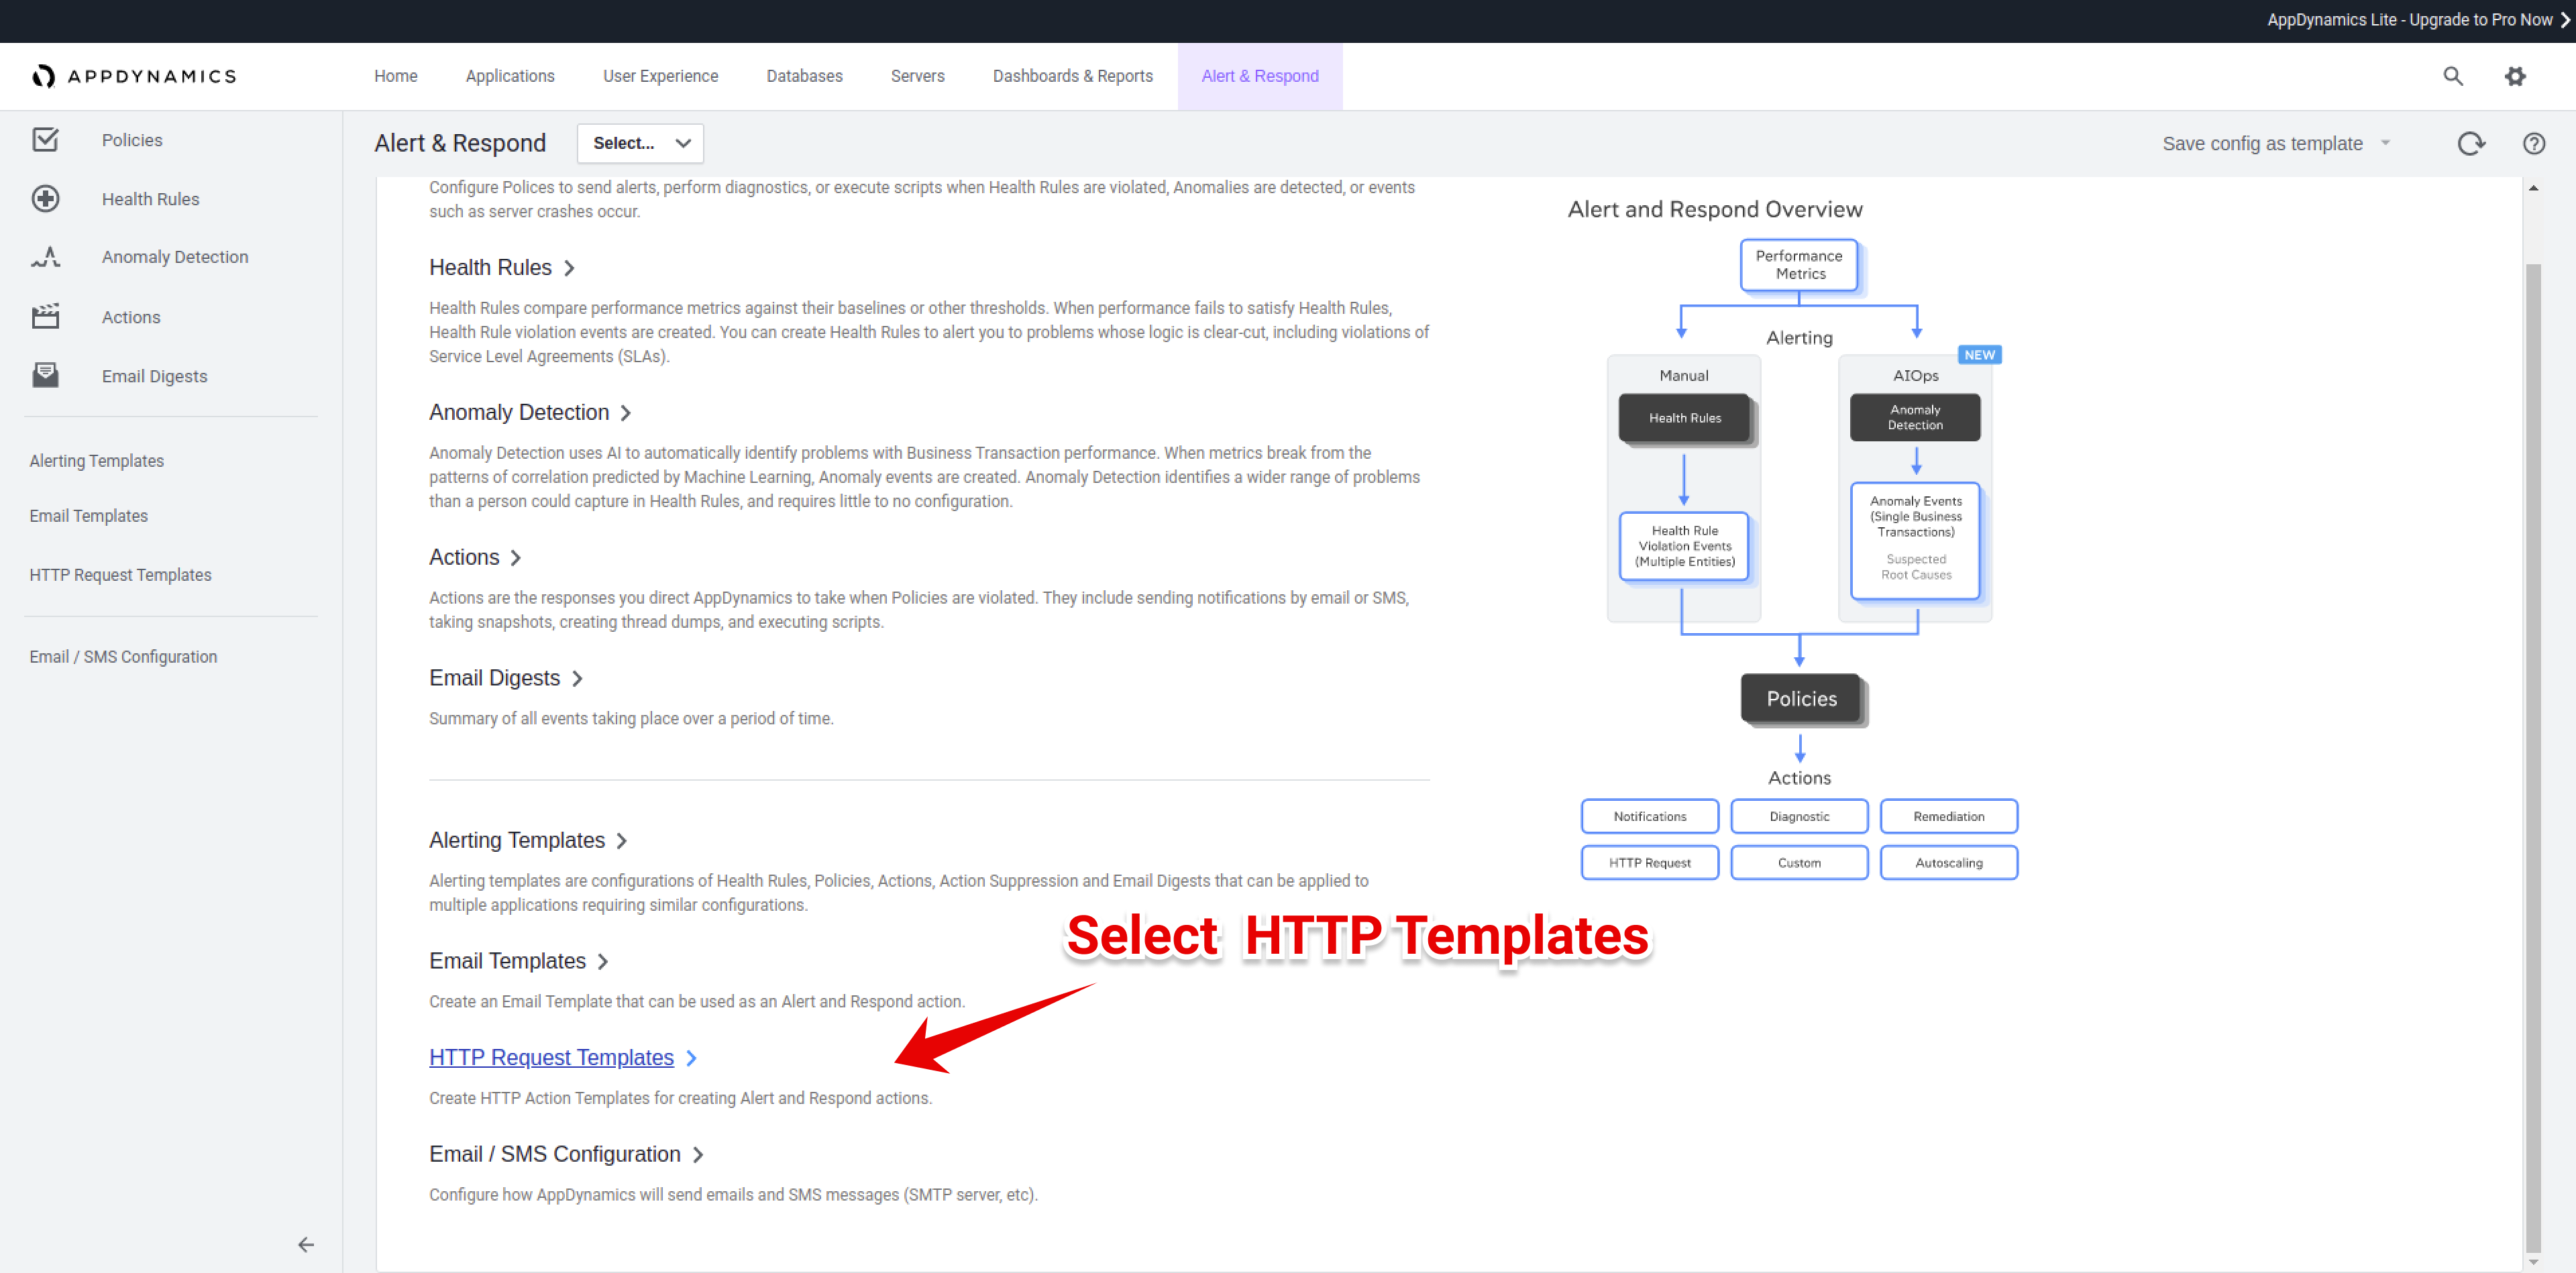Switch to the Dashboards & Reports tab
The height and width of the screenshot is (1273, 2576).
[1072, 76]
